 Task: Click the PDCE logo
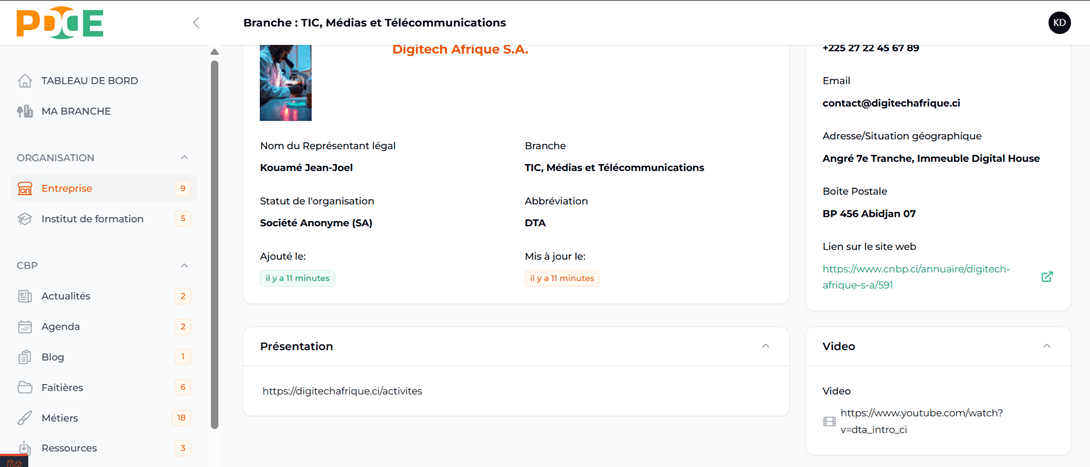click(60, 22)
